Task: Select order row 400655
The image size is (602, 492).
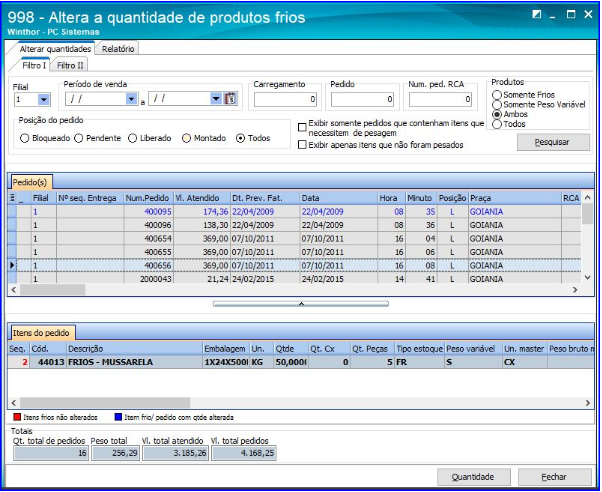Action: click(x=294, y=252)
